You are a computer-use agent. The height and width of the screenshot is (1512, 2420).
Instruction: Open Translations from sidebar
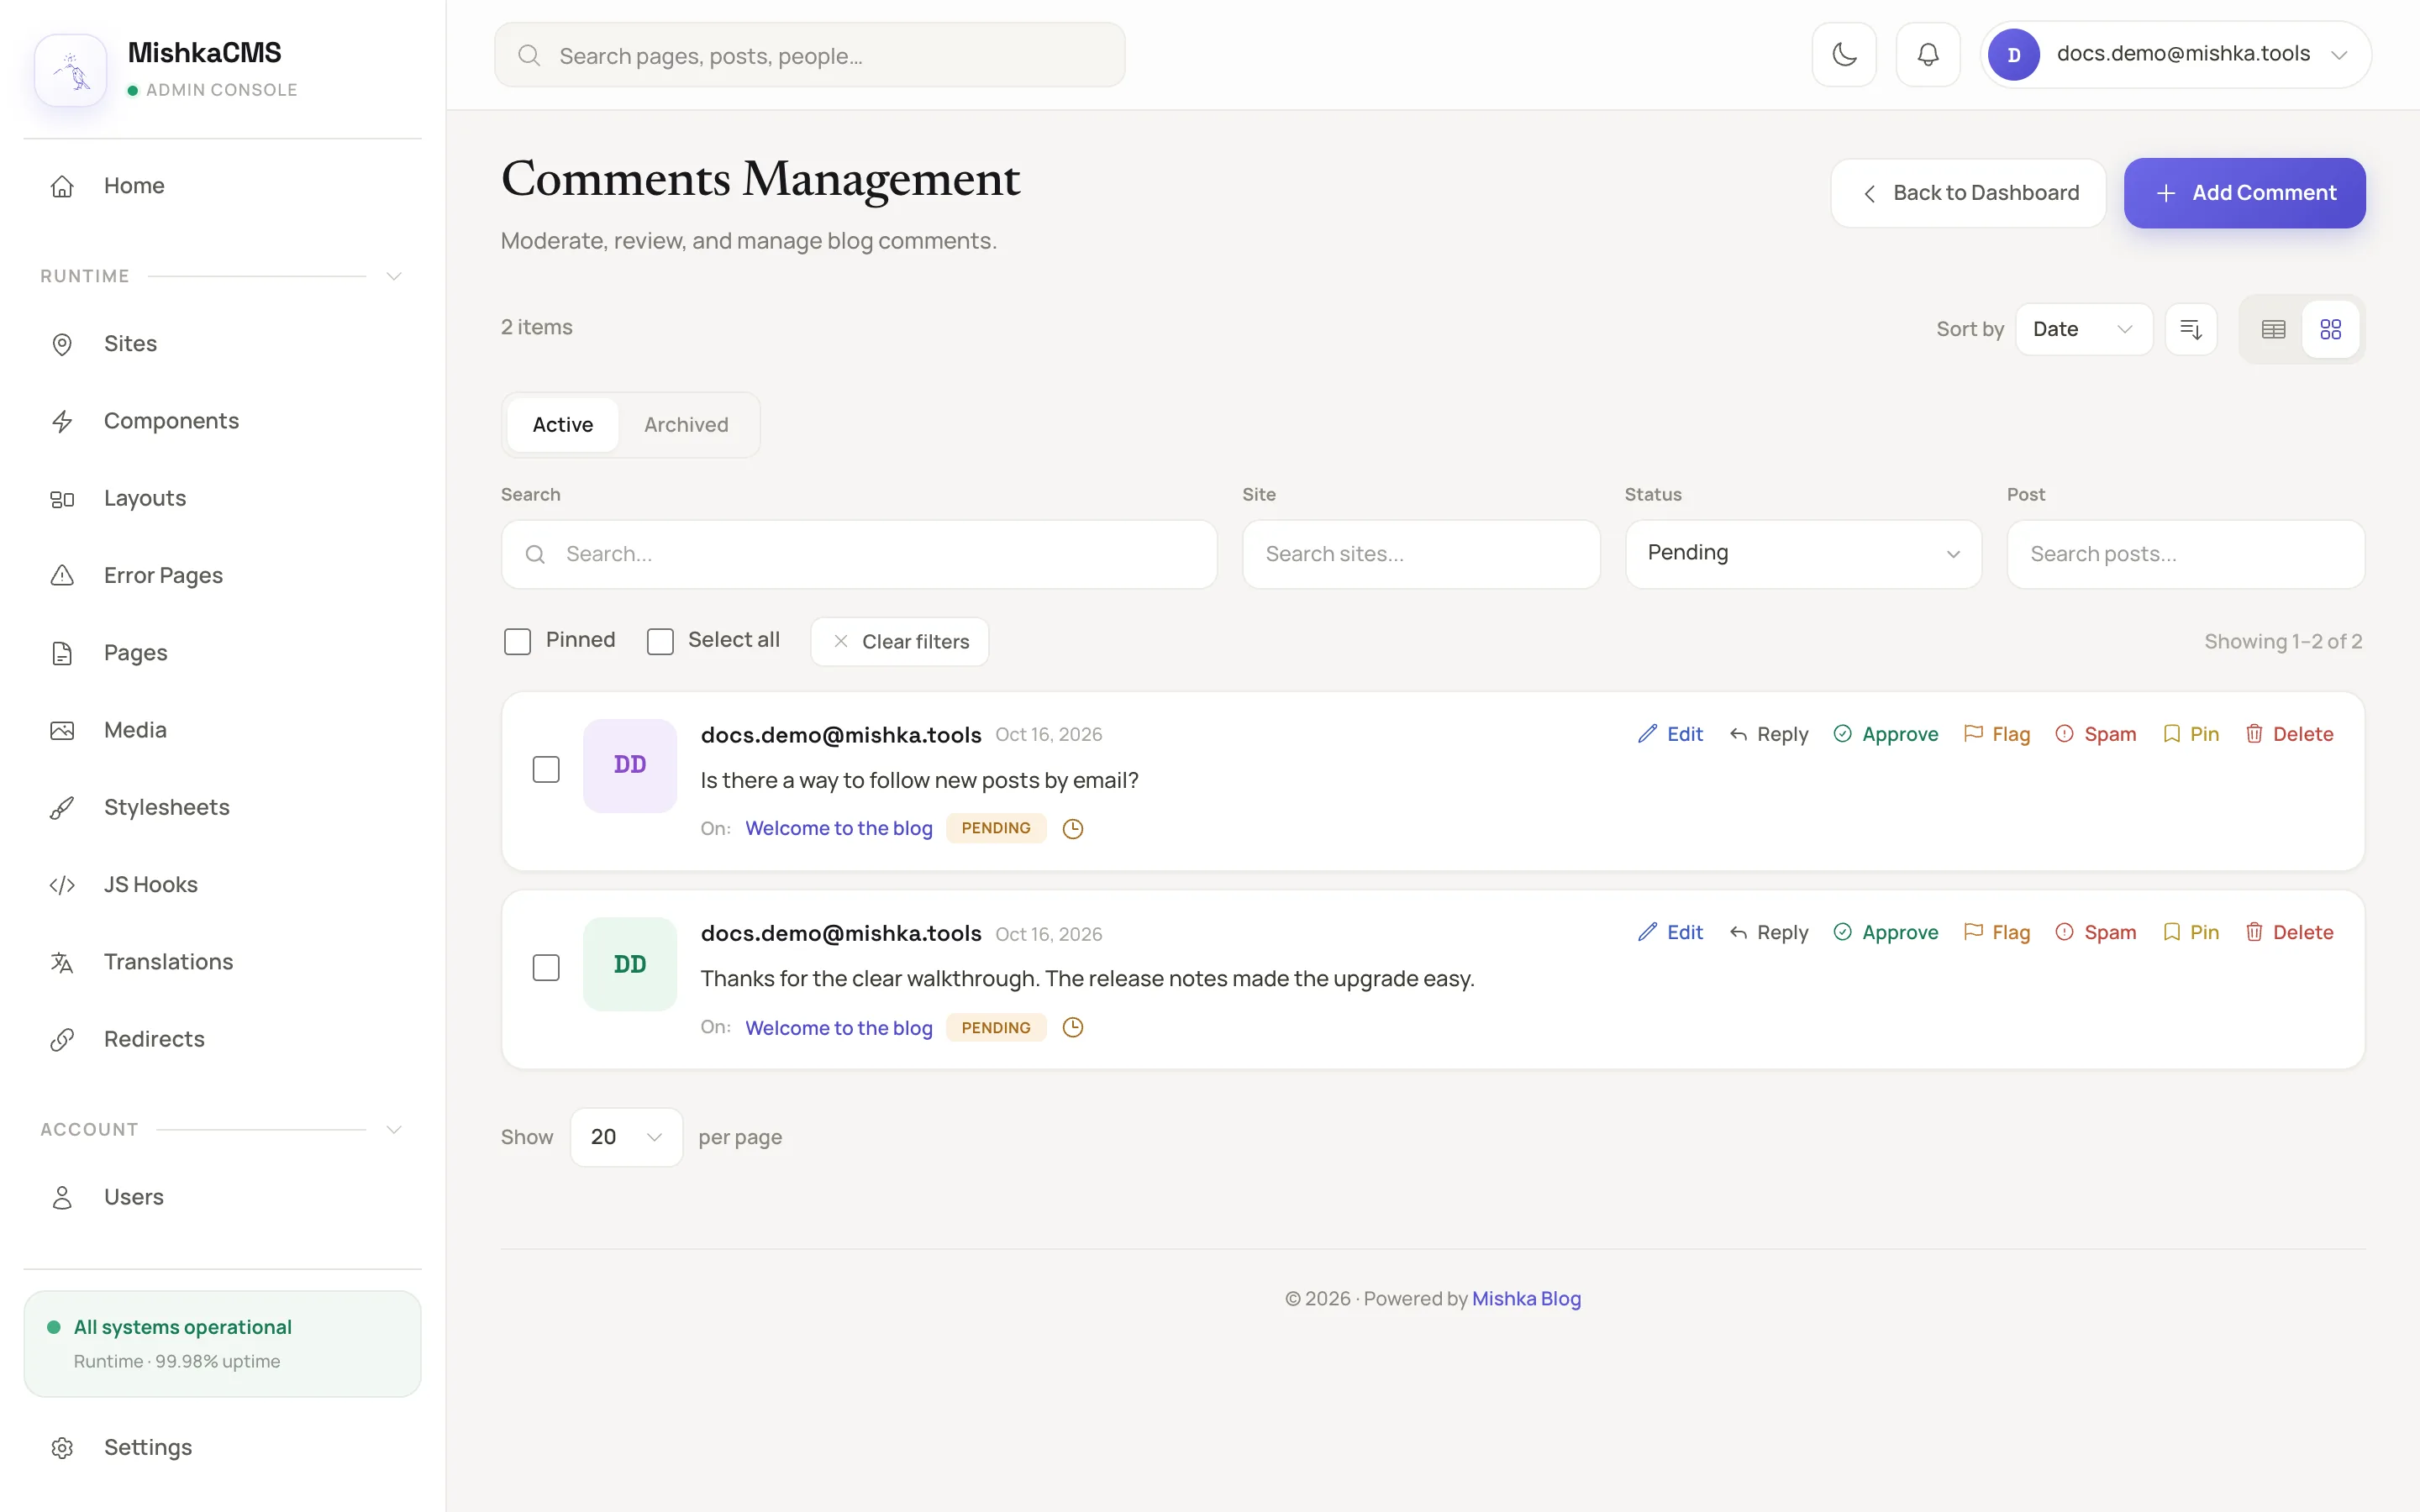click(x=222, y=962)
